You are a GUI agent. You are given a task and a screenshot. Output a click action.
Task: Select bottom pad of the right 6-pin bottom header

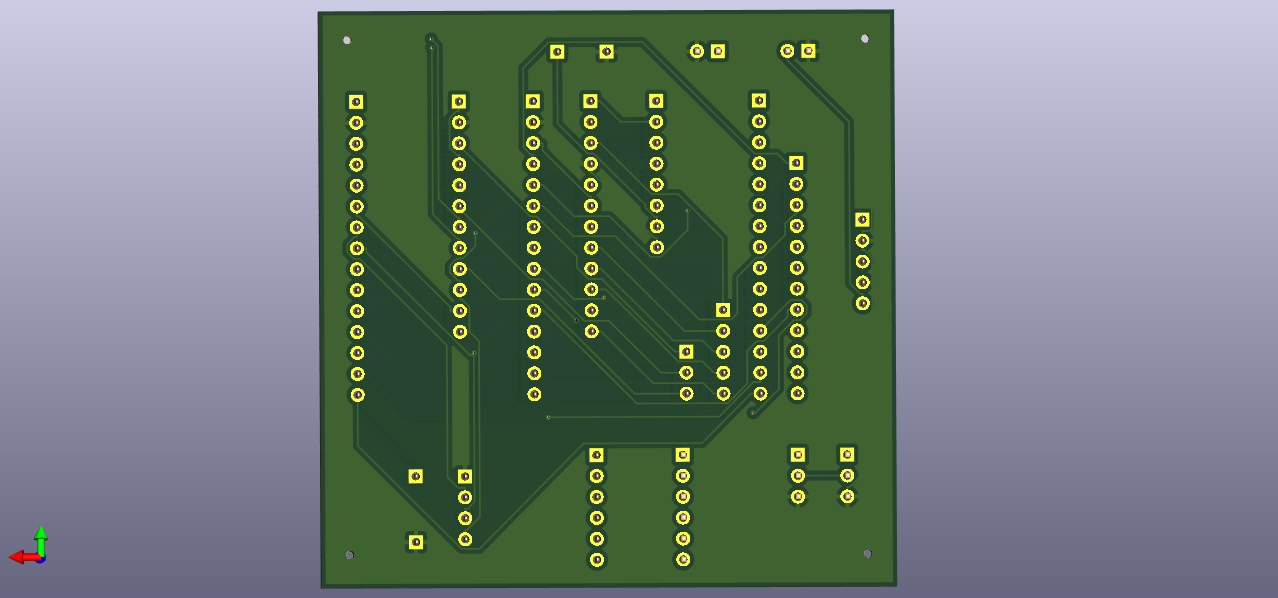683,560
